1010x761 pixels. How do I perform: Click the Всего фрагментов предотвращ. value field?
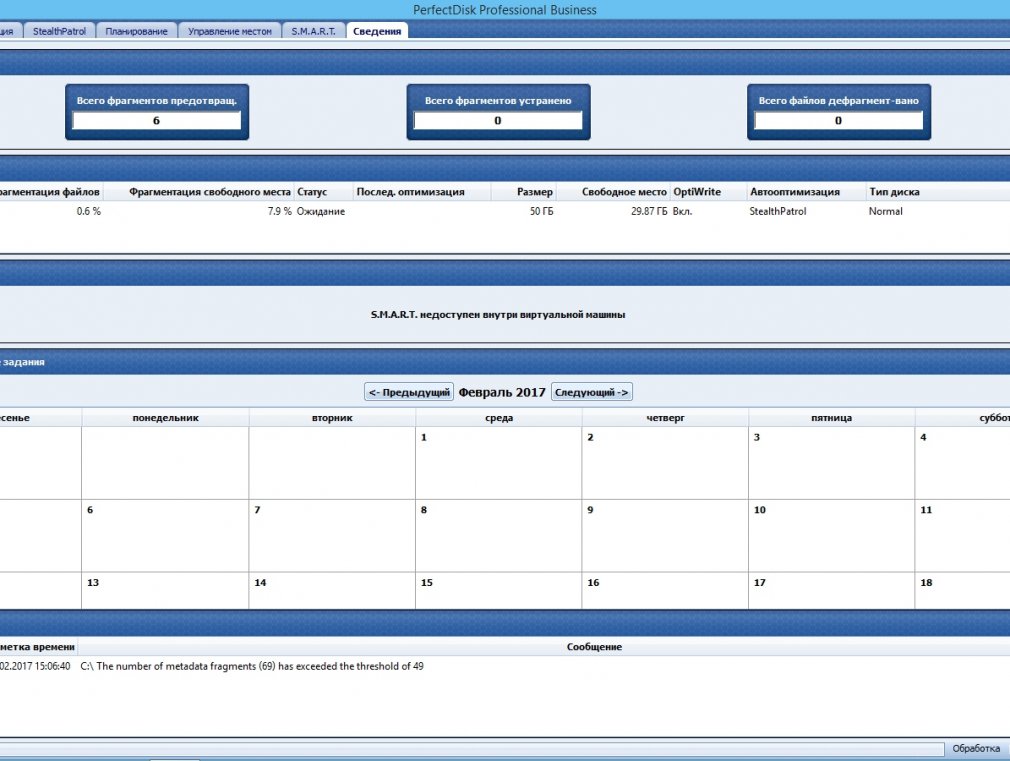tap(157, 120)
